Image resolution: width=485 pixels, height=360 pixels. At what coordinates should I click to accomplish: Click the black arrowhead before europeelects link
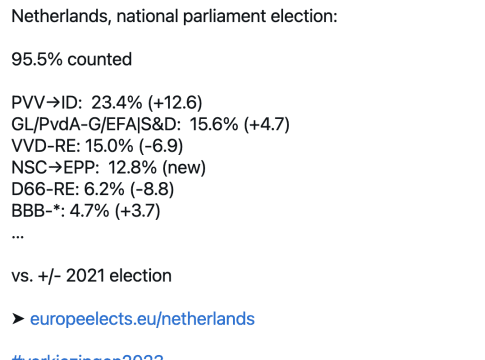(x=18, y=319)
